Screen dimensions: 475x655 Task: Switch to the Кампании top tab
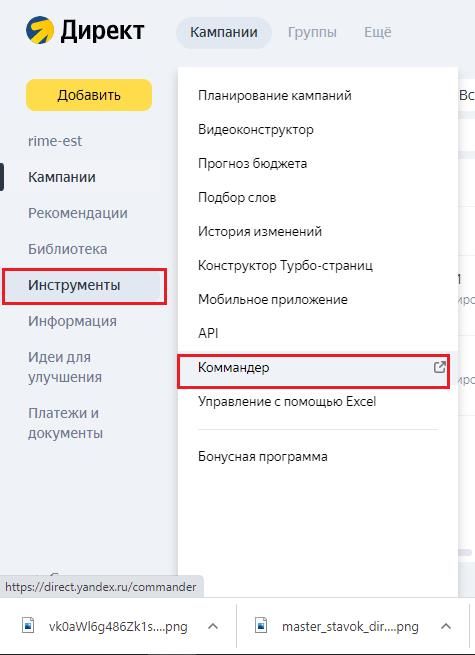point(224,32)
